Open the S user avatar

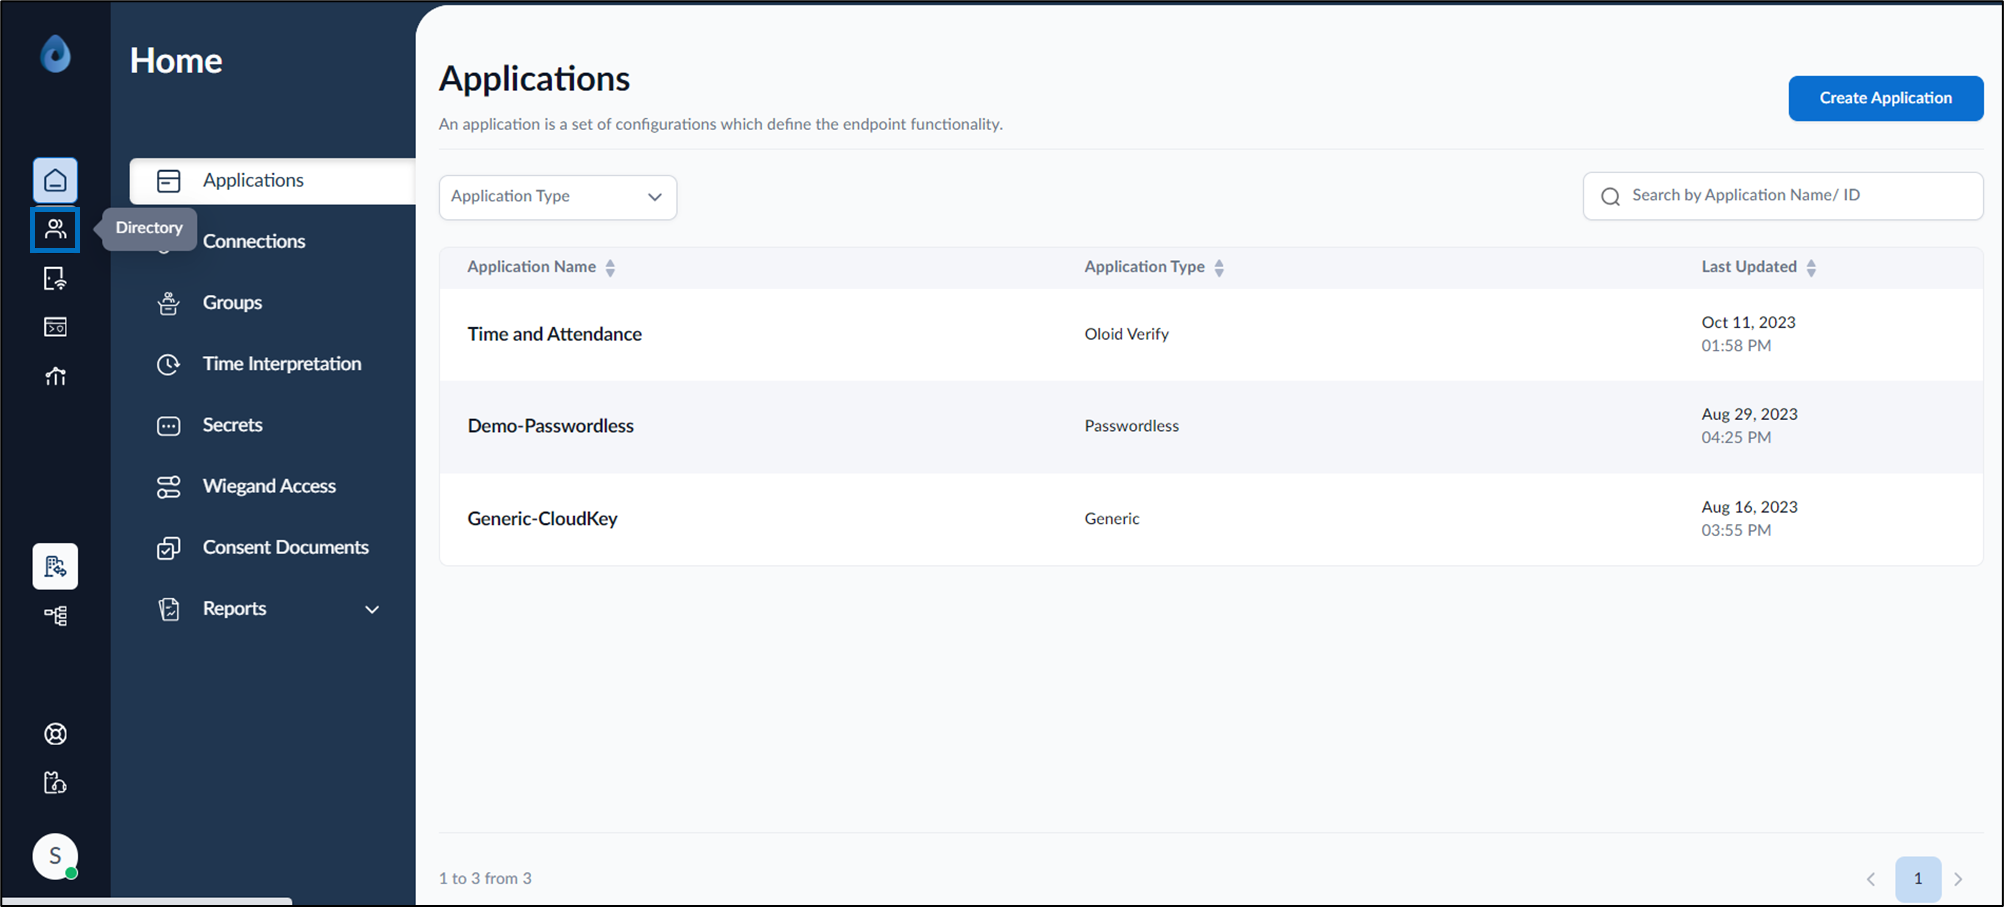pyautogui.click(x=55, y=856)
